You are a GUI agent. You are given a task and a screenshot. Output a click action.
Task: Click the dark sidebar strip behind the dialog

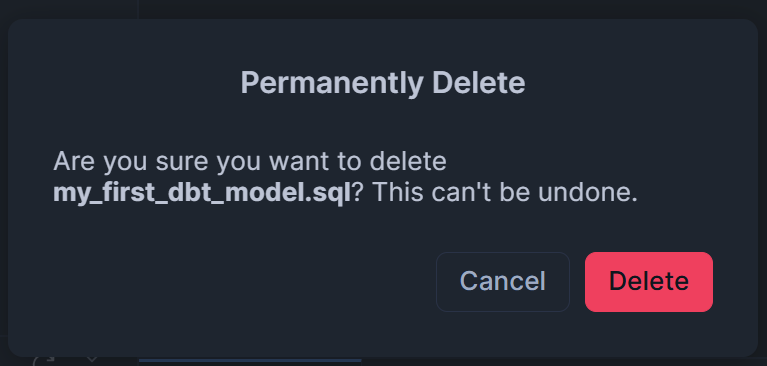(x=69, y=9)
